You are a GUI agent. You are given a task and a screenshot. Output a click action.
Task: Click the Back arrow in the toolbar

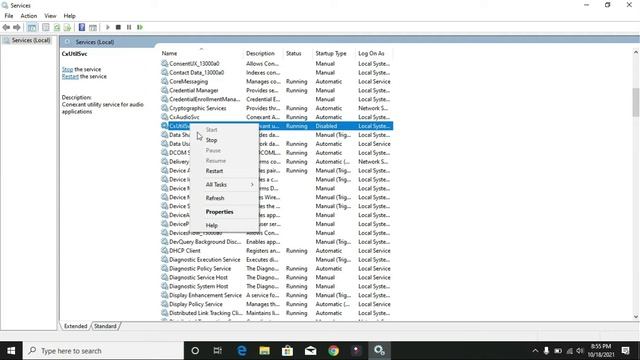click(6, 27)
